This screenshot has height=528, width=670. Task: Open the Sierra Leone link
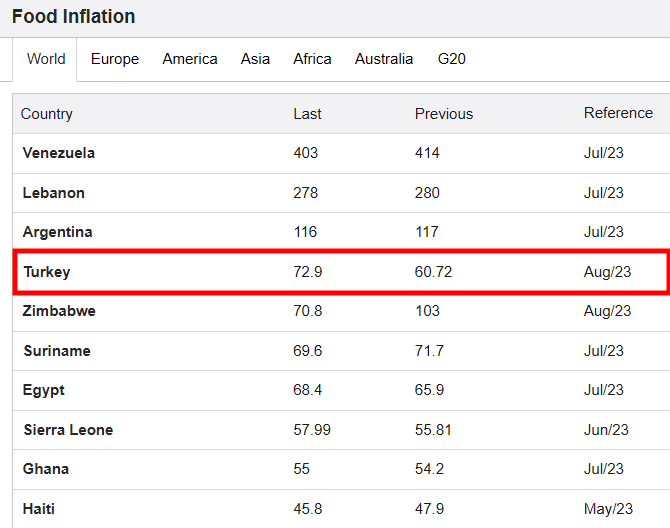pos(68,430)
